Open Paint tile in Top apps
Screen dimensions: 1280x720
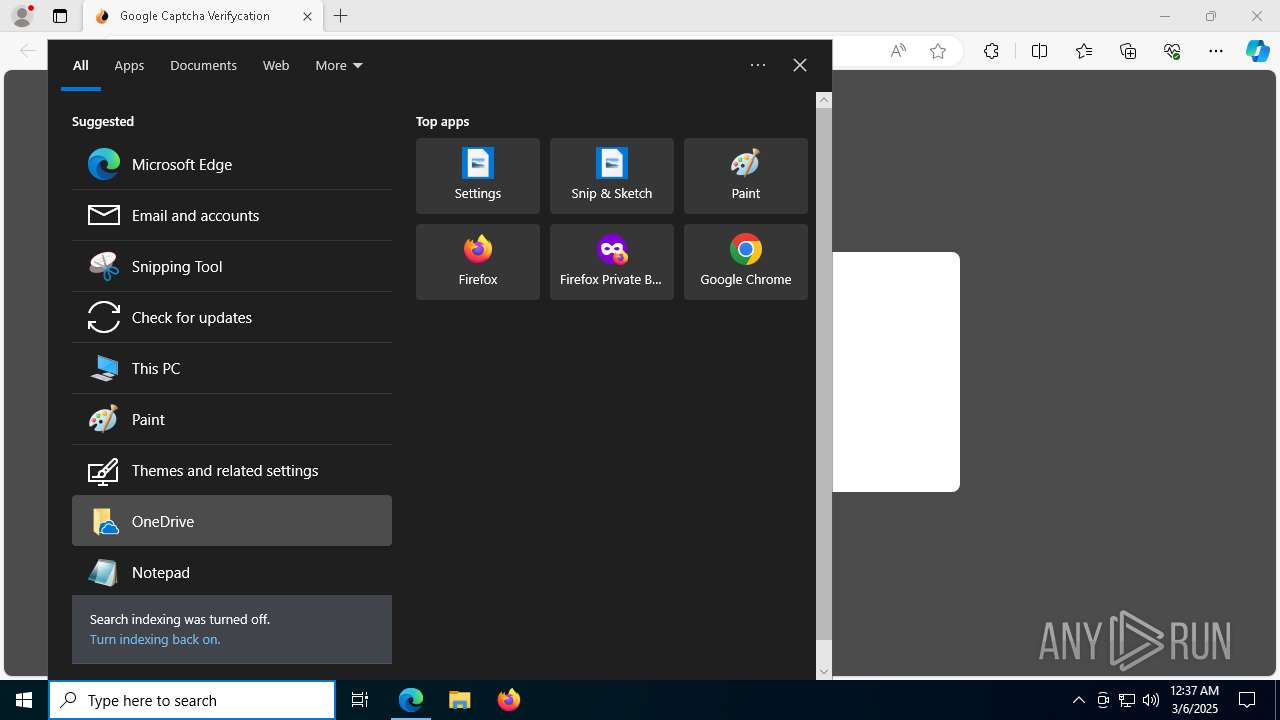coord(746,176)
